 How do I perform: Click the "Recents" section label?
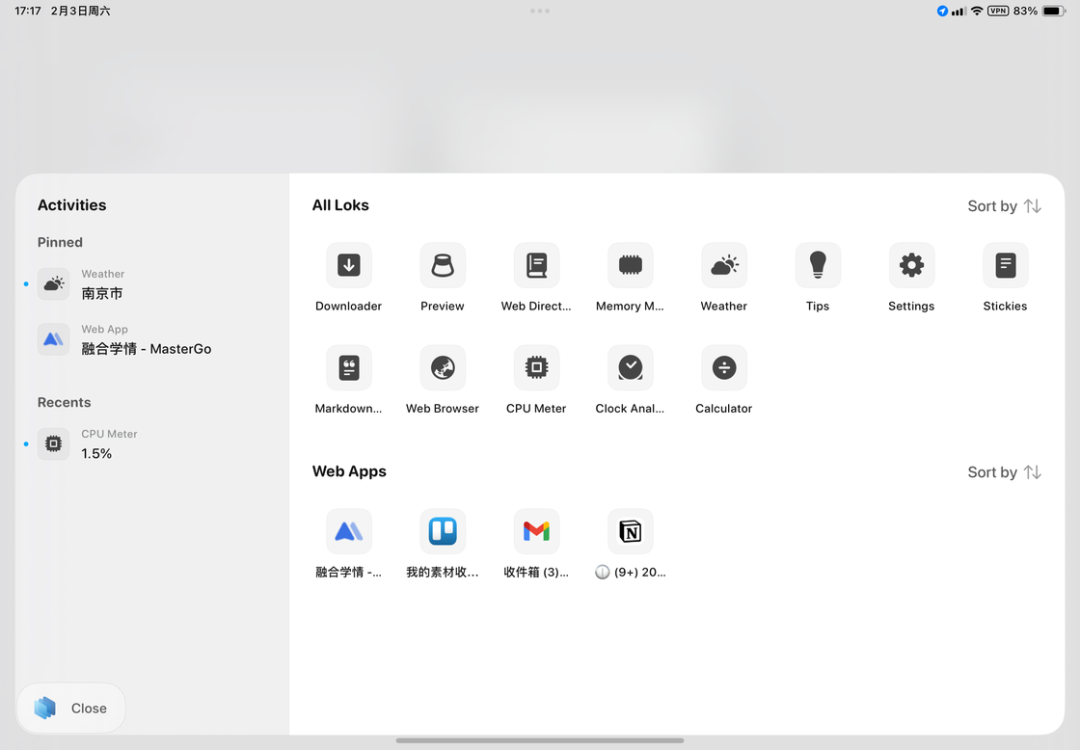click(x=64, y=402)
